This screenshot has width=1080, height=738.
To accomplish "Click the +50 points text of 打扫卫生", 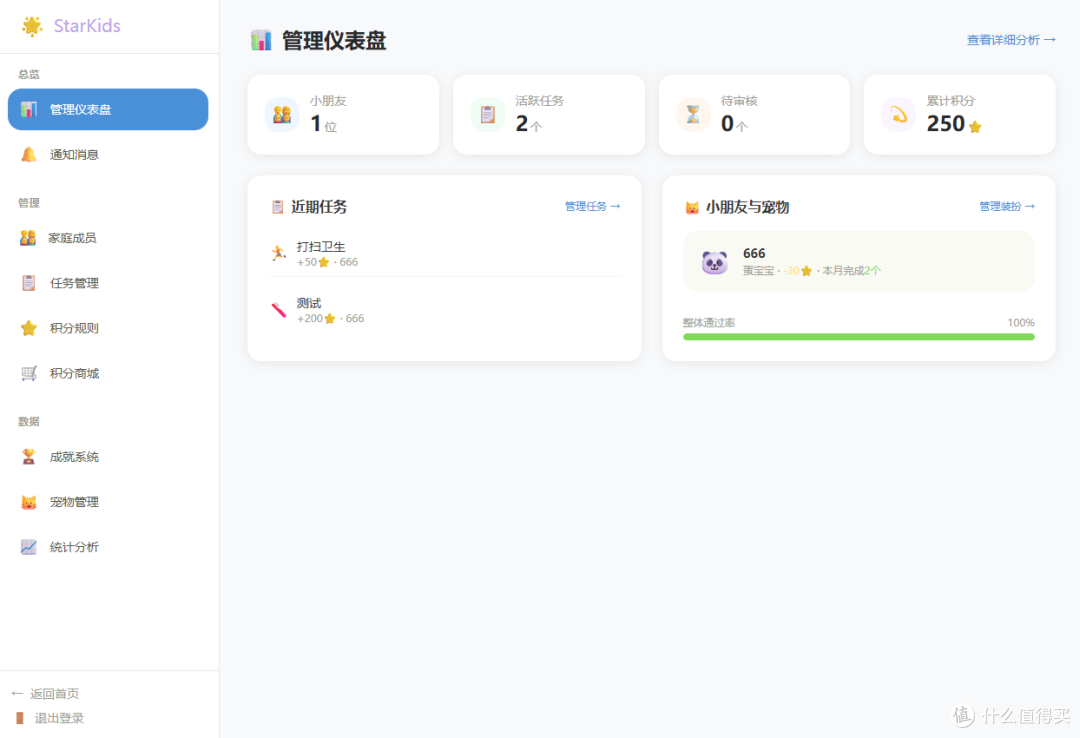I will pyautogui.click(x=313, y=262).
